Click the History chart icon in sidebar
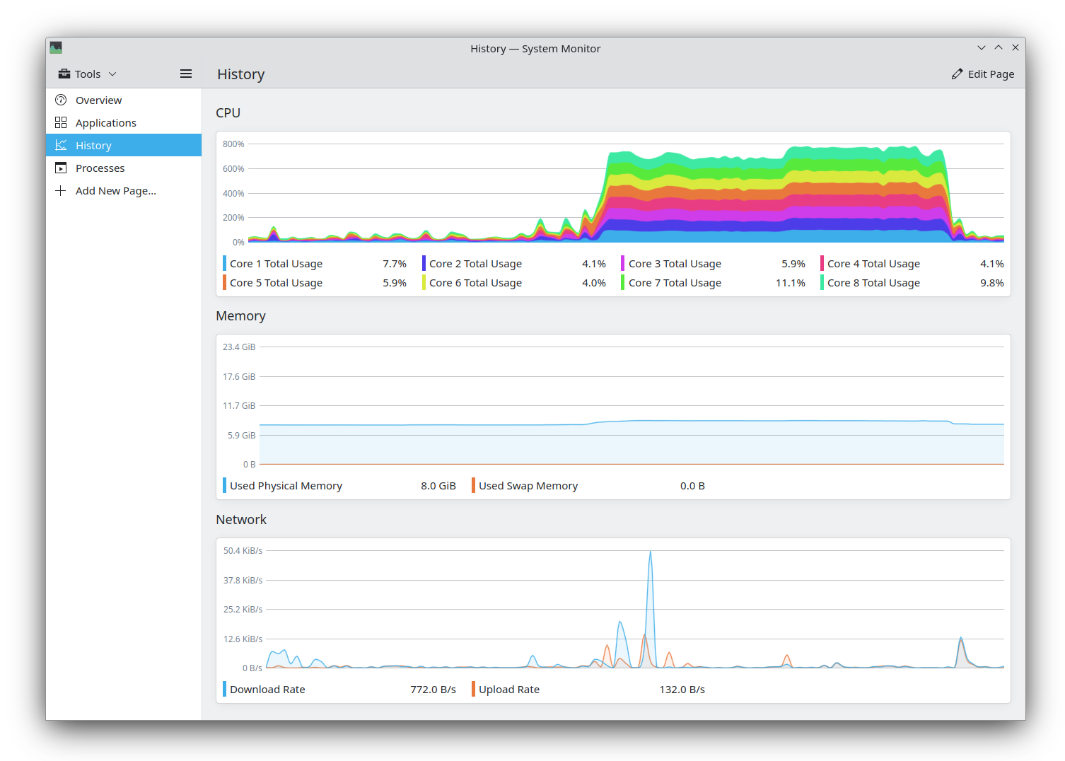Image resolution: width=1065 pixels, height=761 pixels. [x=61, y=145]
